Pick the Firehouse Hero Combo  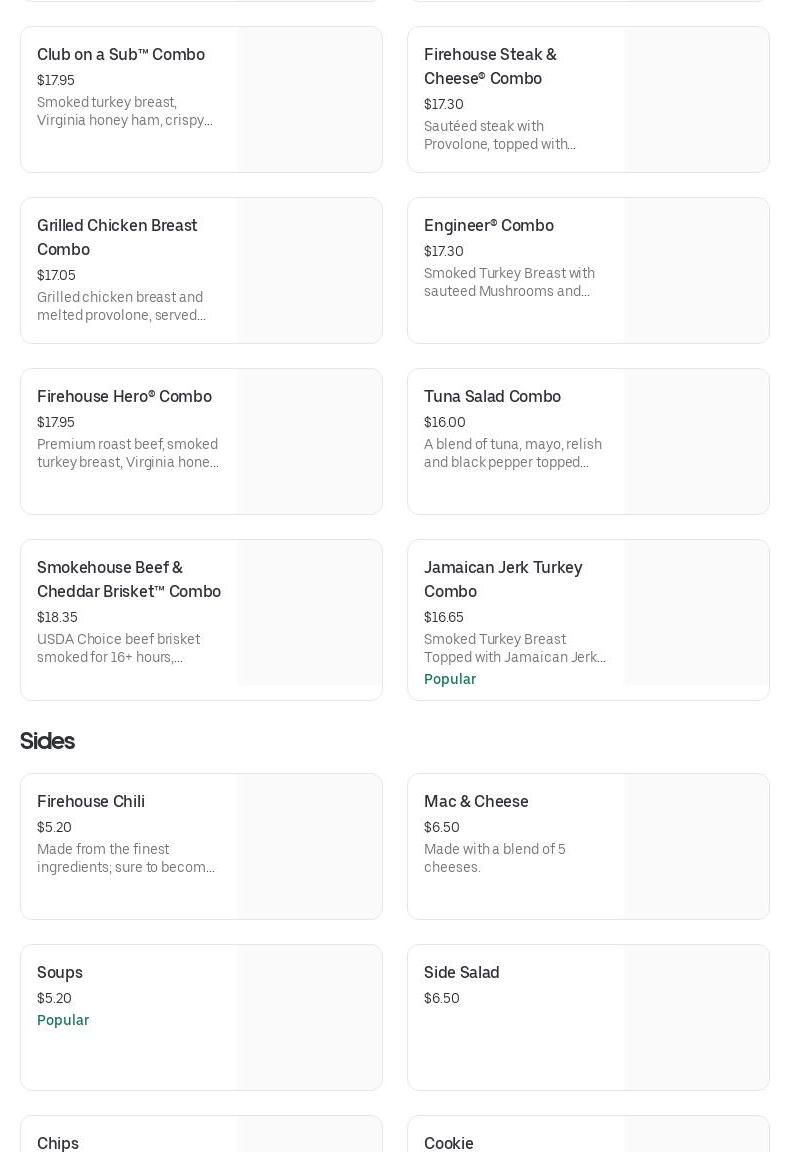tap(124, 397)
